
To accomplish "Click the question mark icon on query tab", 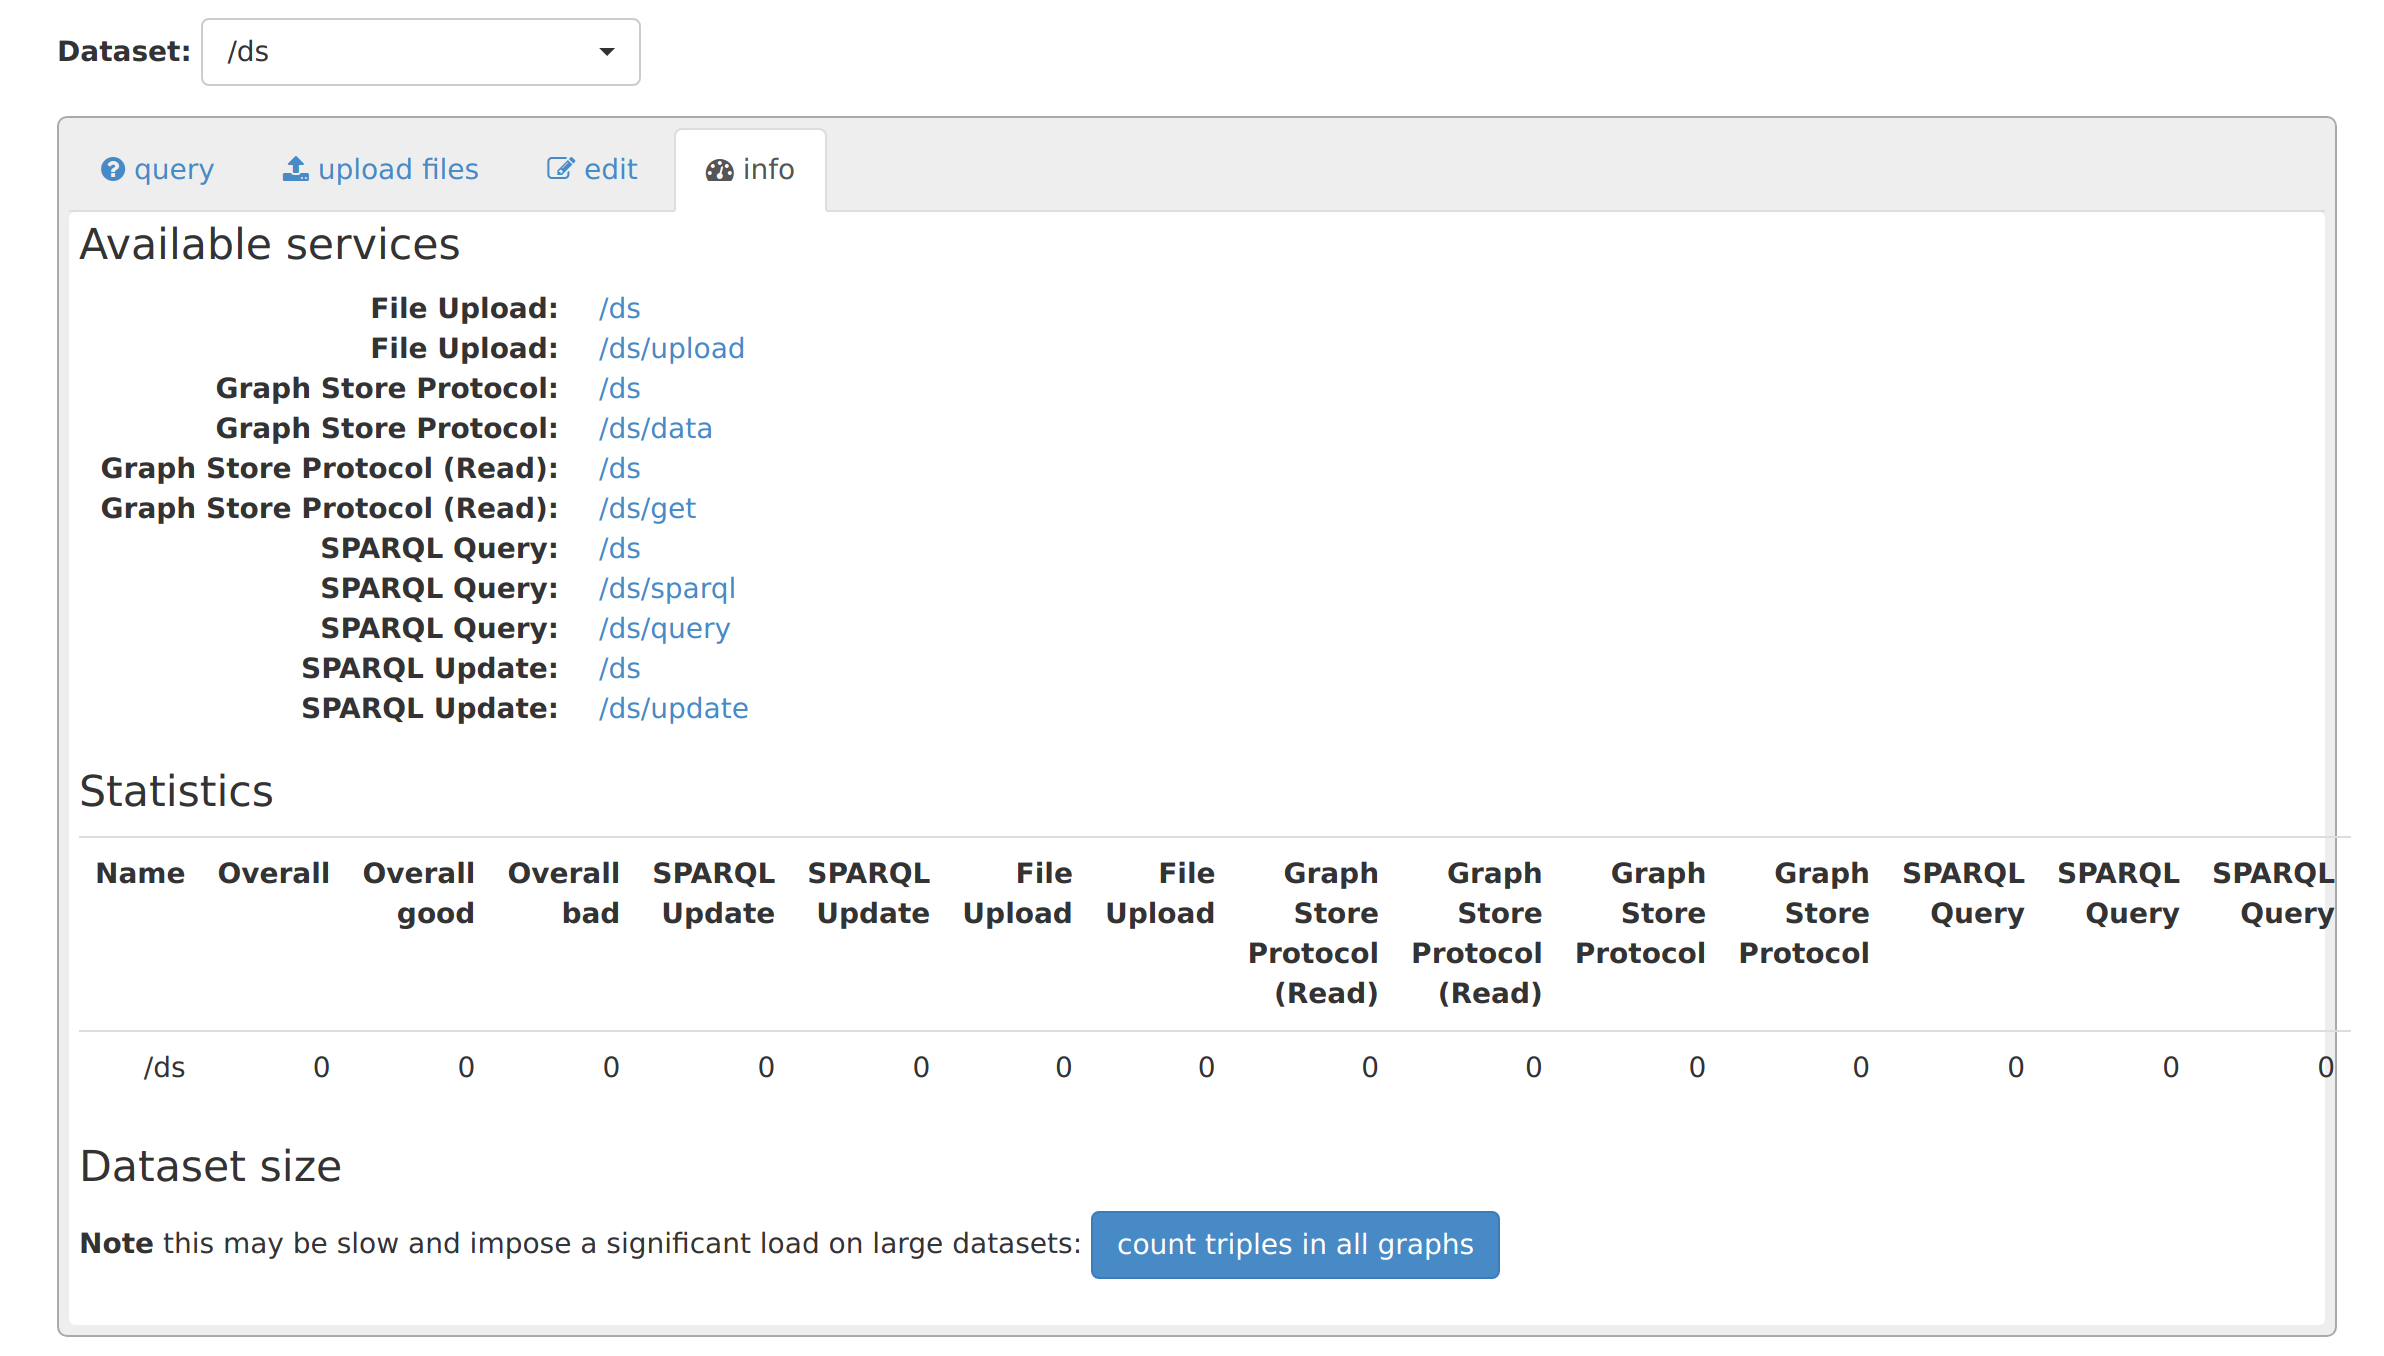I will (113, 170).
